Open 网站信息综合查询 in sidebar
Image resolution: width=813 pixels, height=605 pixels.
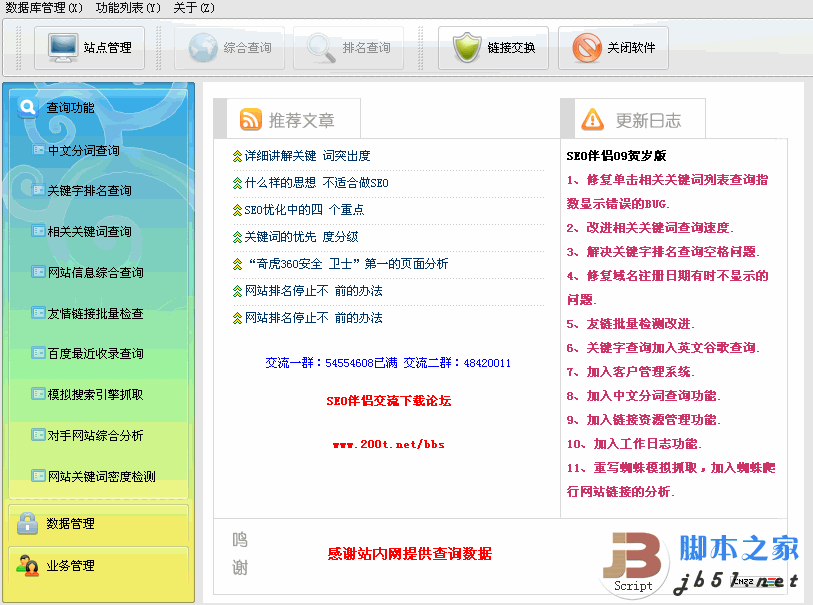coord(95,273)
